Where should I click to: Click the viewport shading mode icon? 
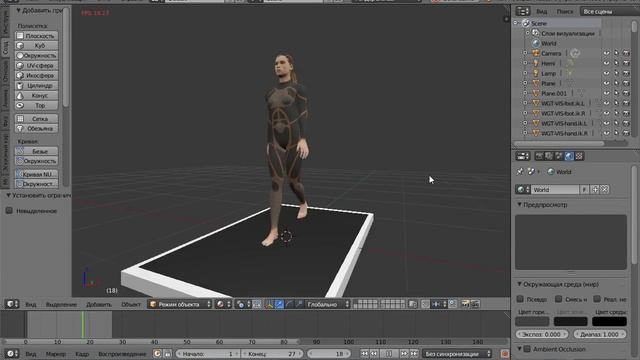[223, 304]
